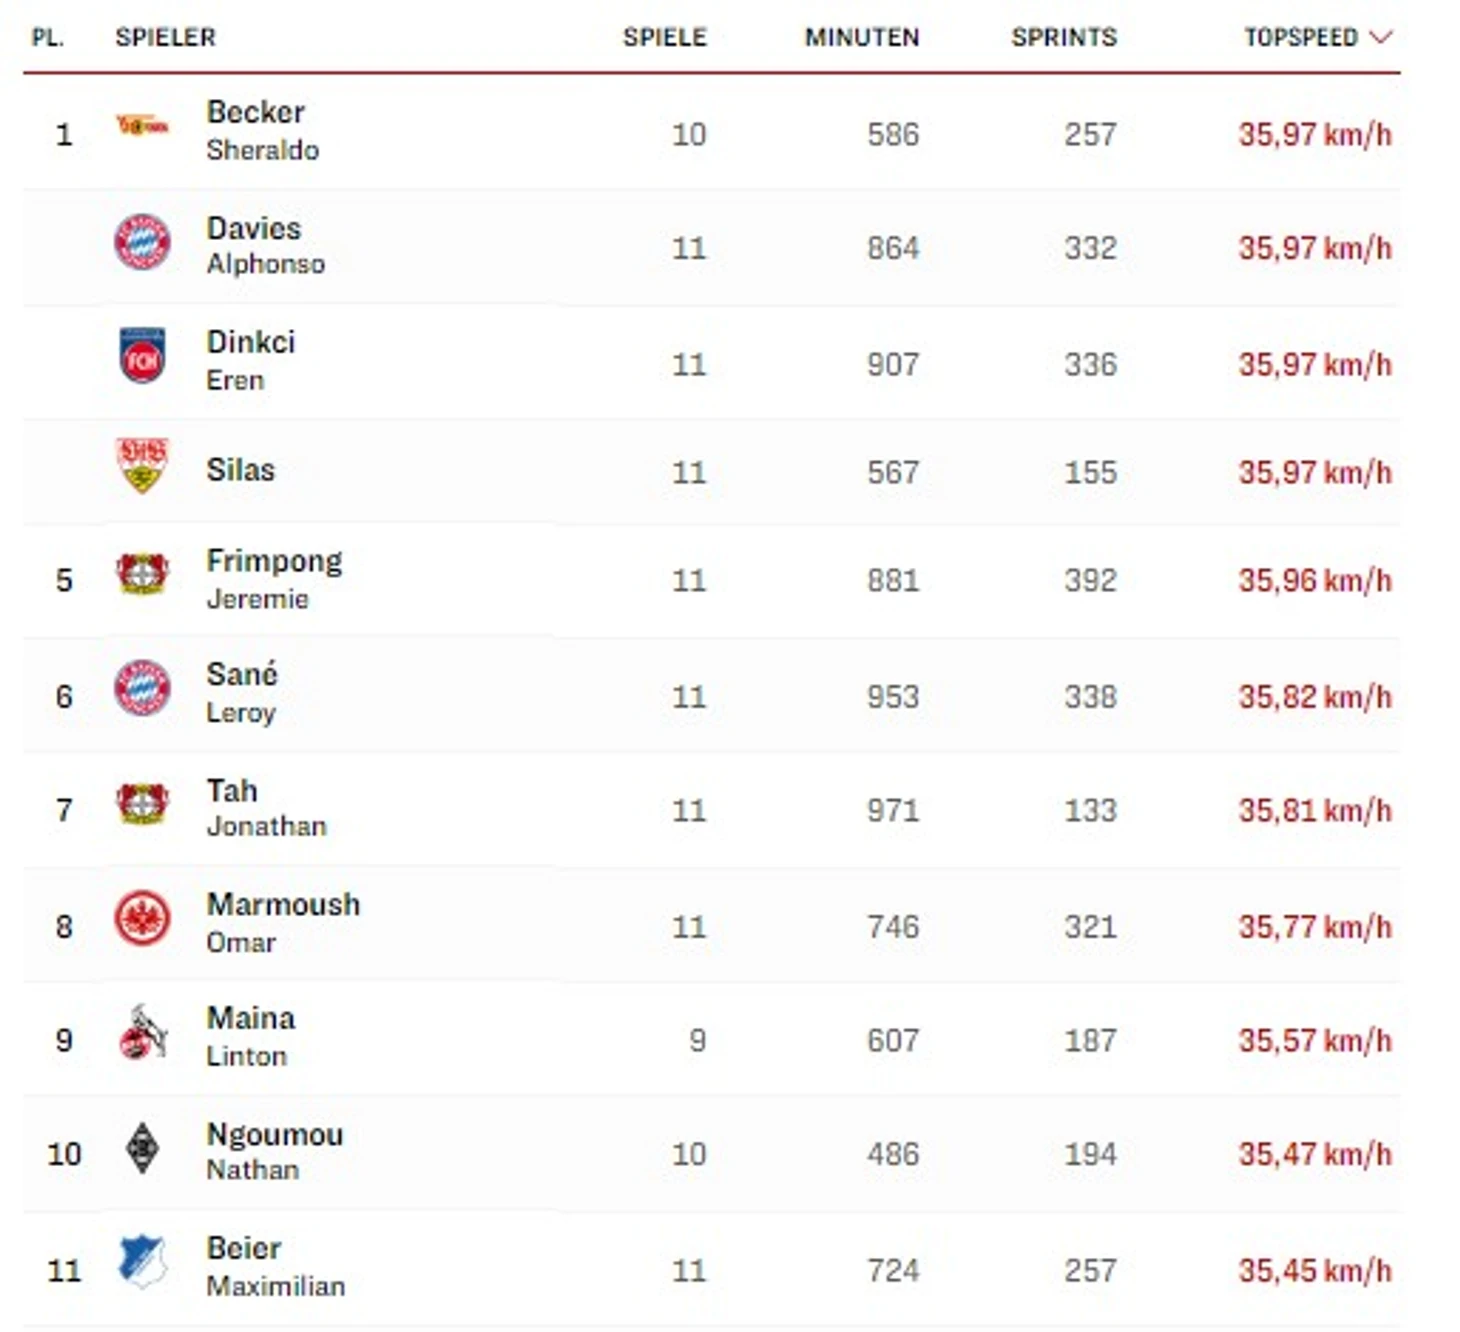Click Eintracht Frankfurt logo beside Marmoush
This screenshot has height=1332, width=1460.
coord(142,919)
